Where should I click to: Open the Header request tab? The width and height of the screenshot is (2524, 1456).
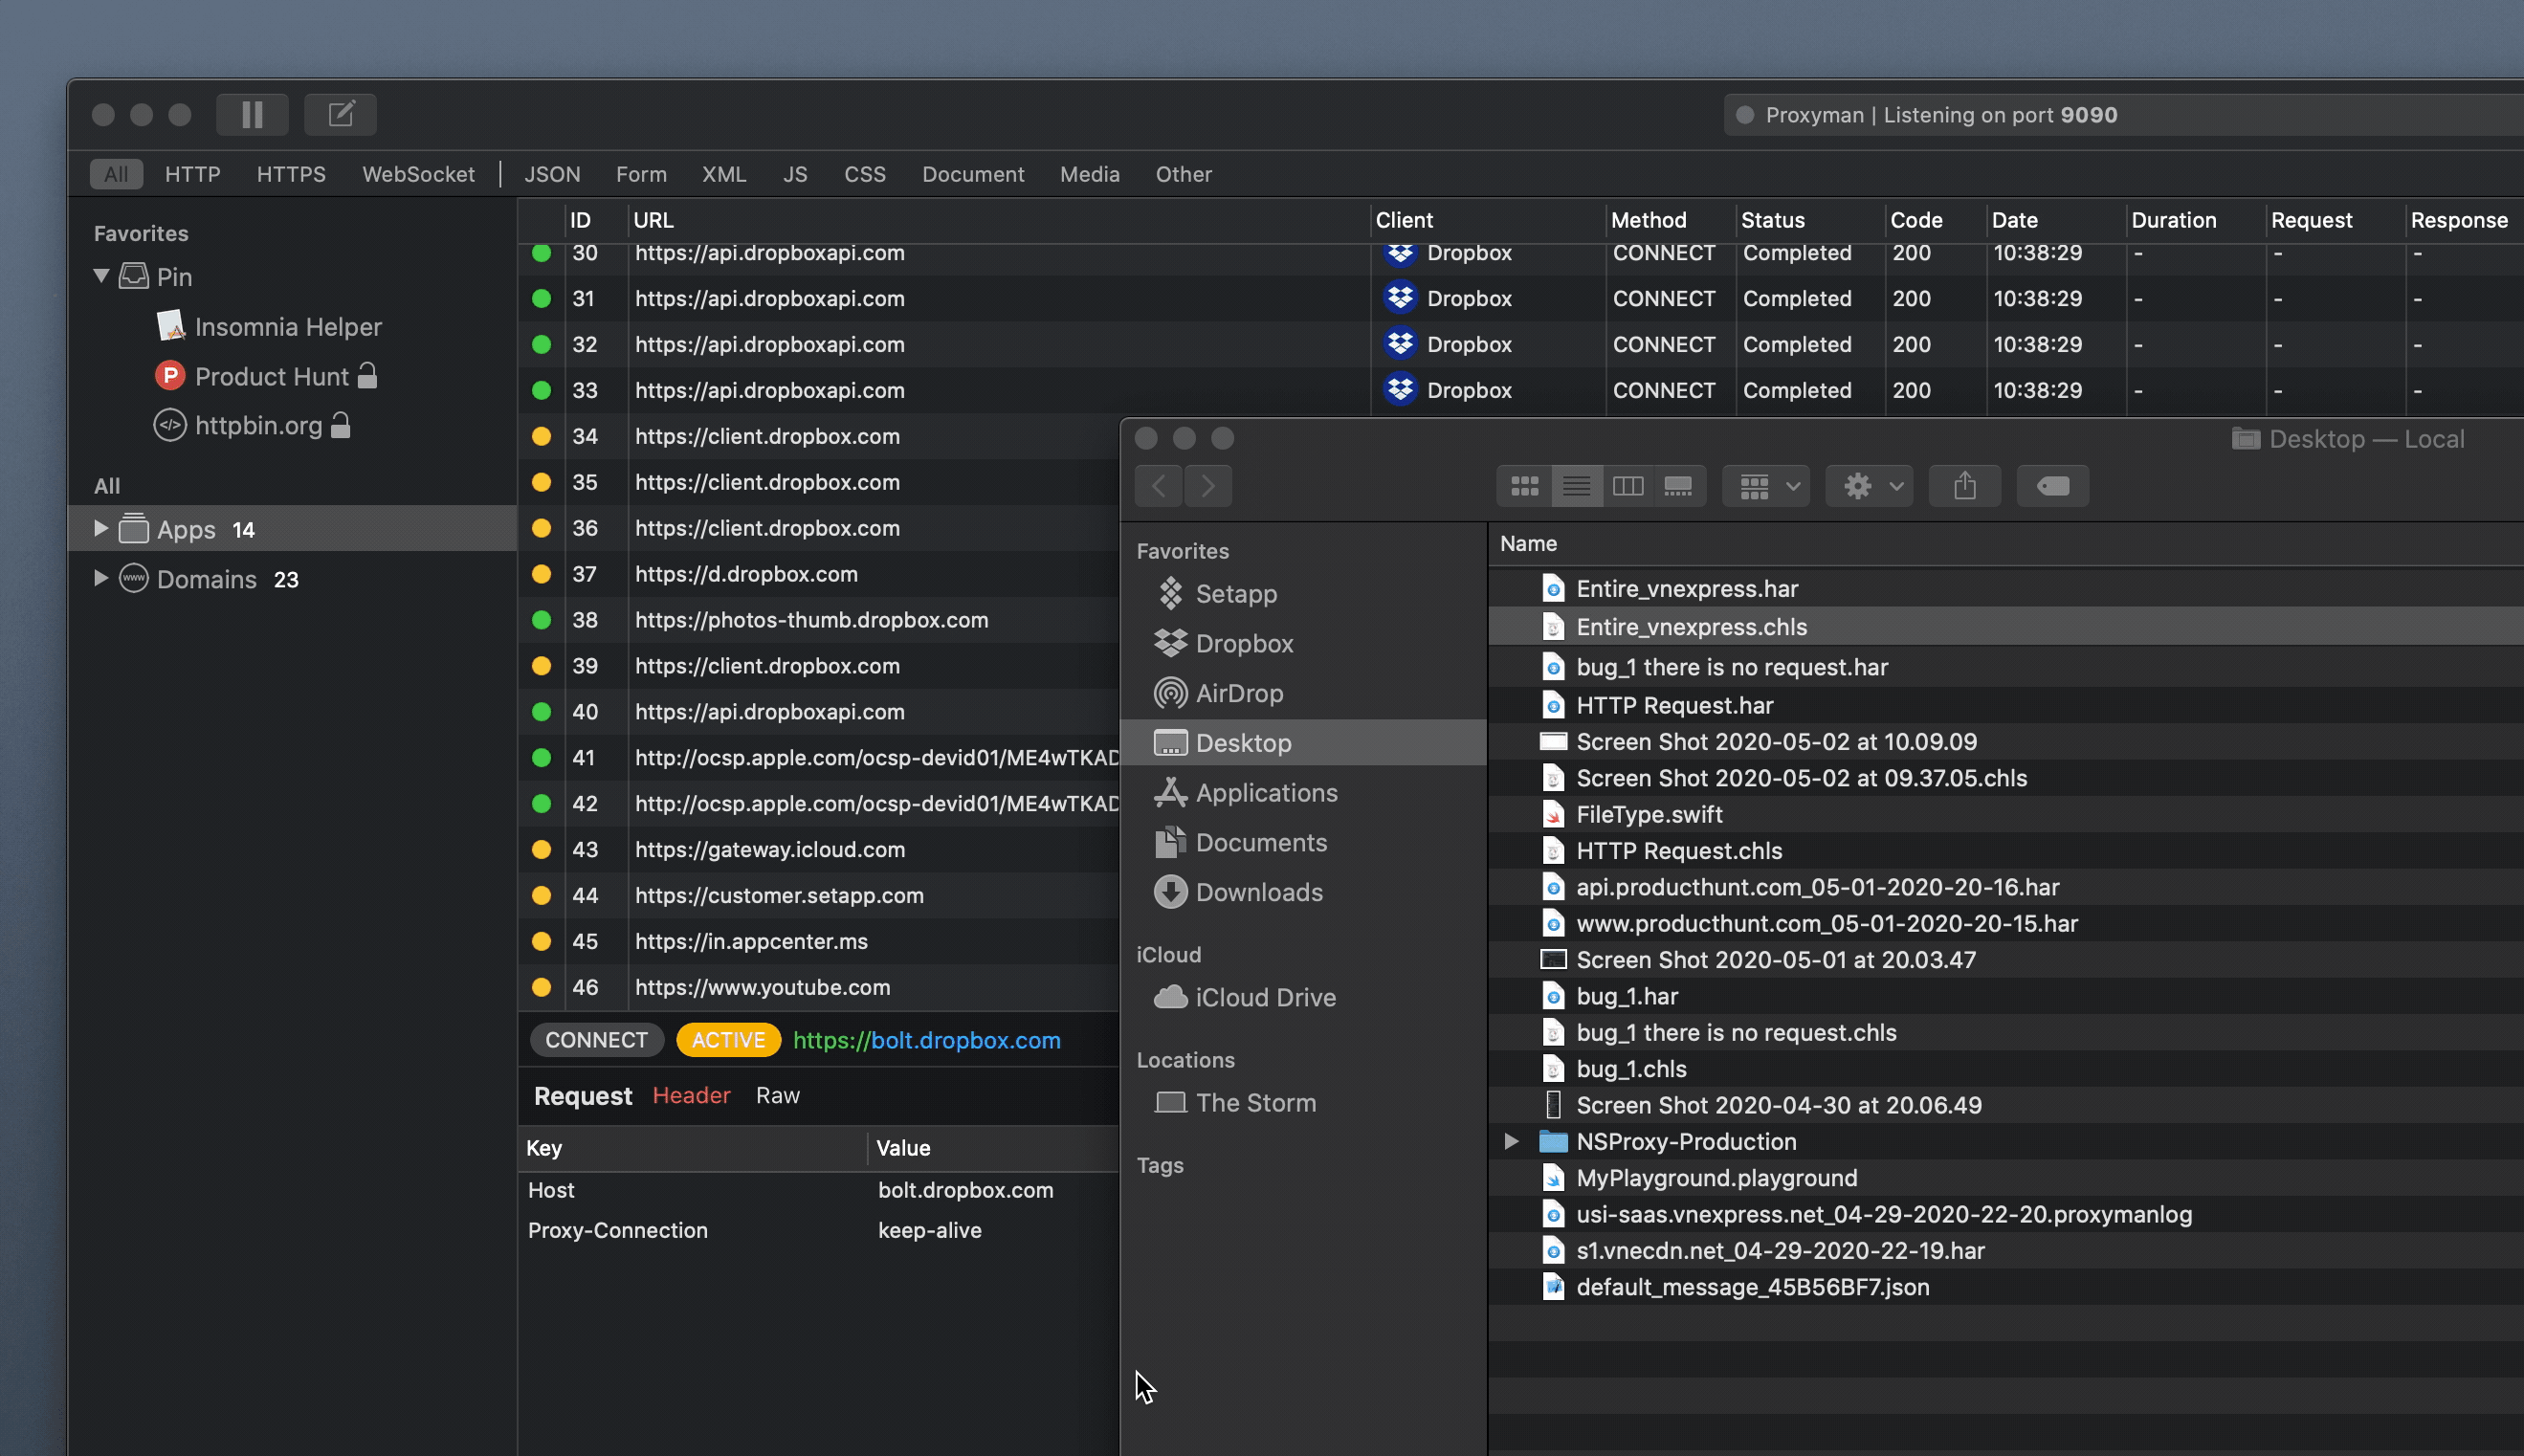coord(691,1095)
